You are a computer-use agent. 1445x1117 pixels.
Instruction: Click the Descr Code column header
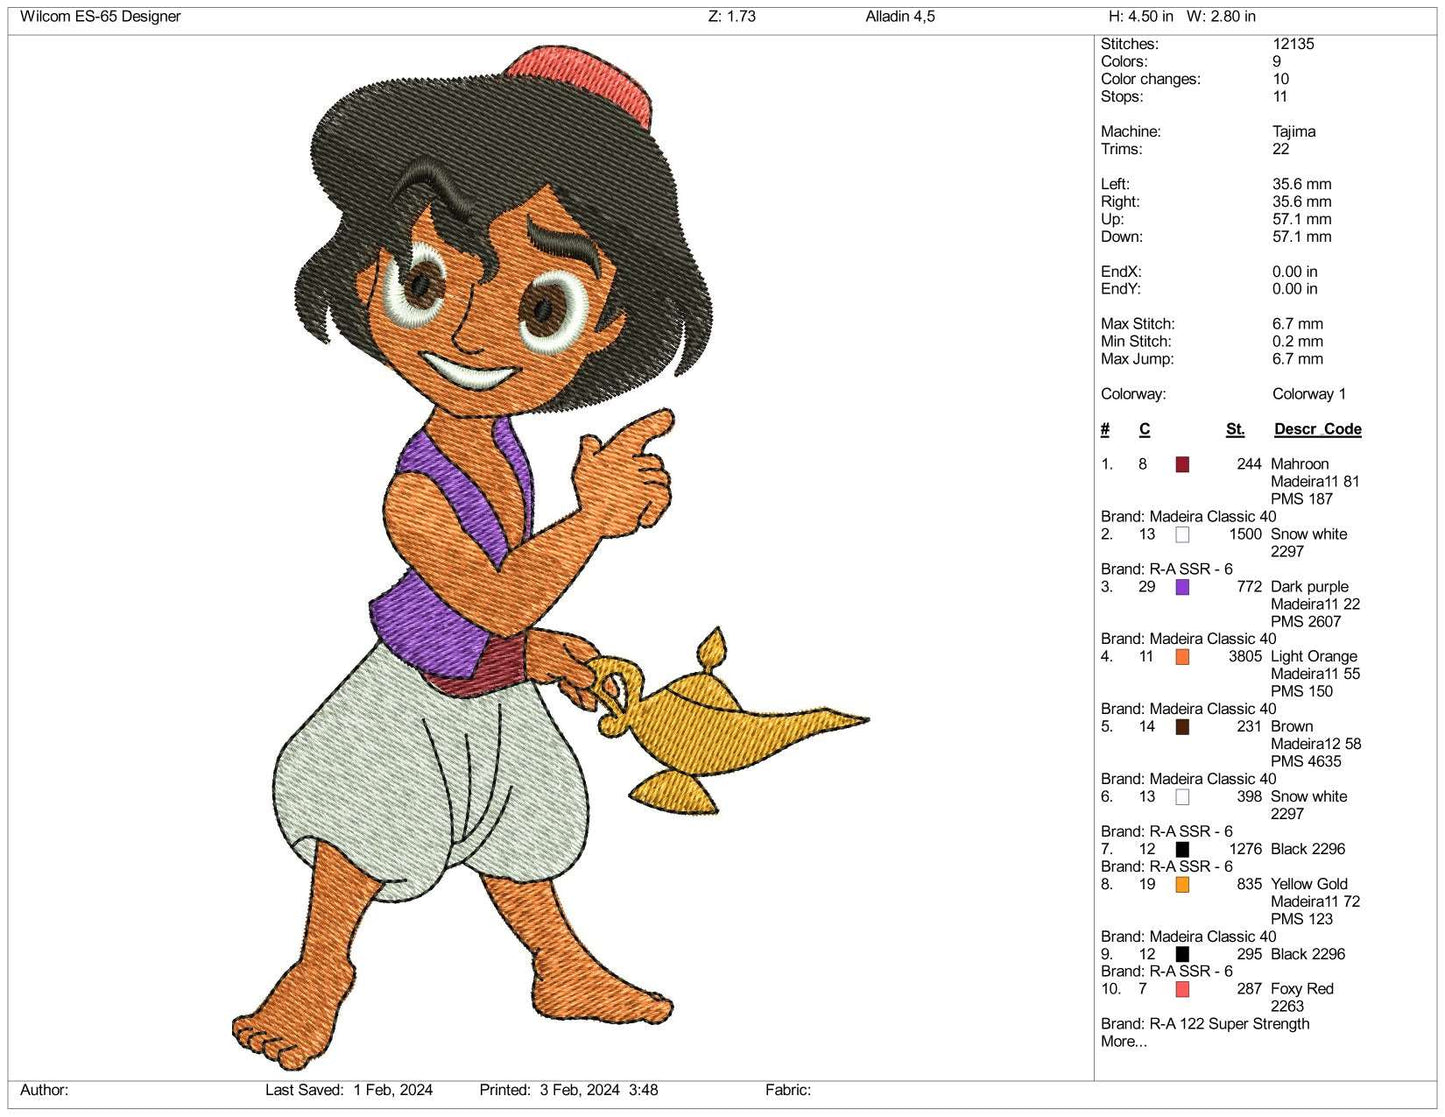click(1317, 429)
